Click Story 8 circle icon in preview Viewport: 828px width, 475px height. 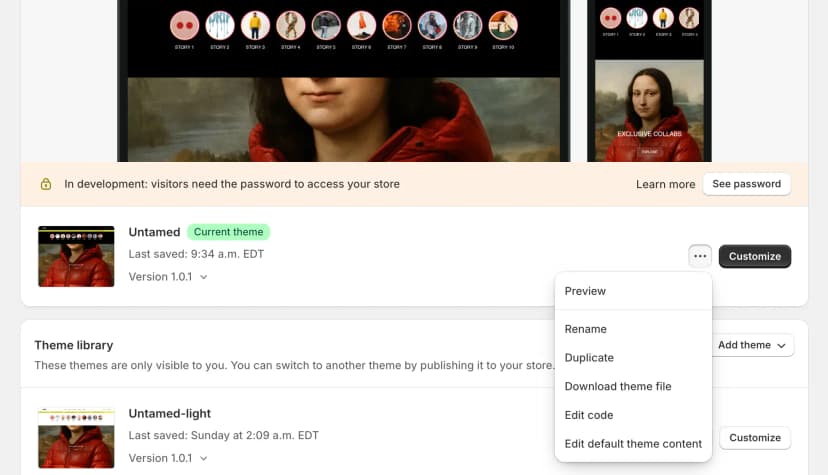pyautogui.click(x=432, y=24)
